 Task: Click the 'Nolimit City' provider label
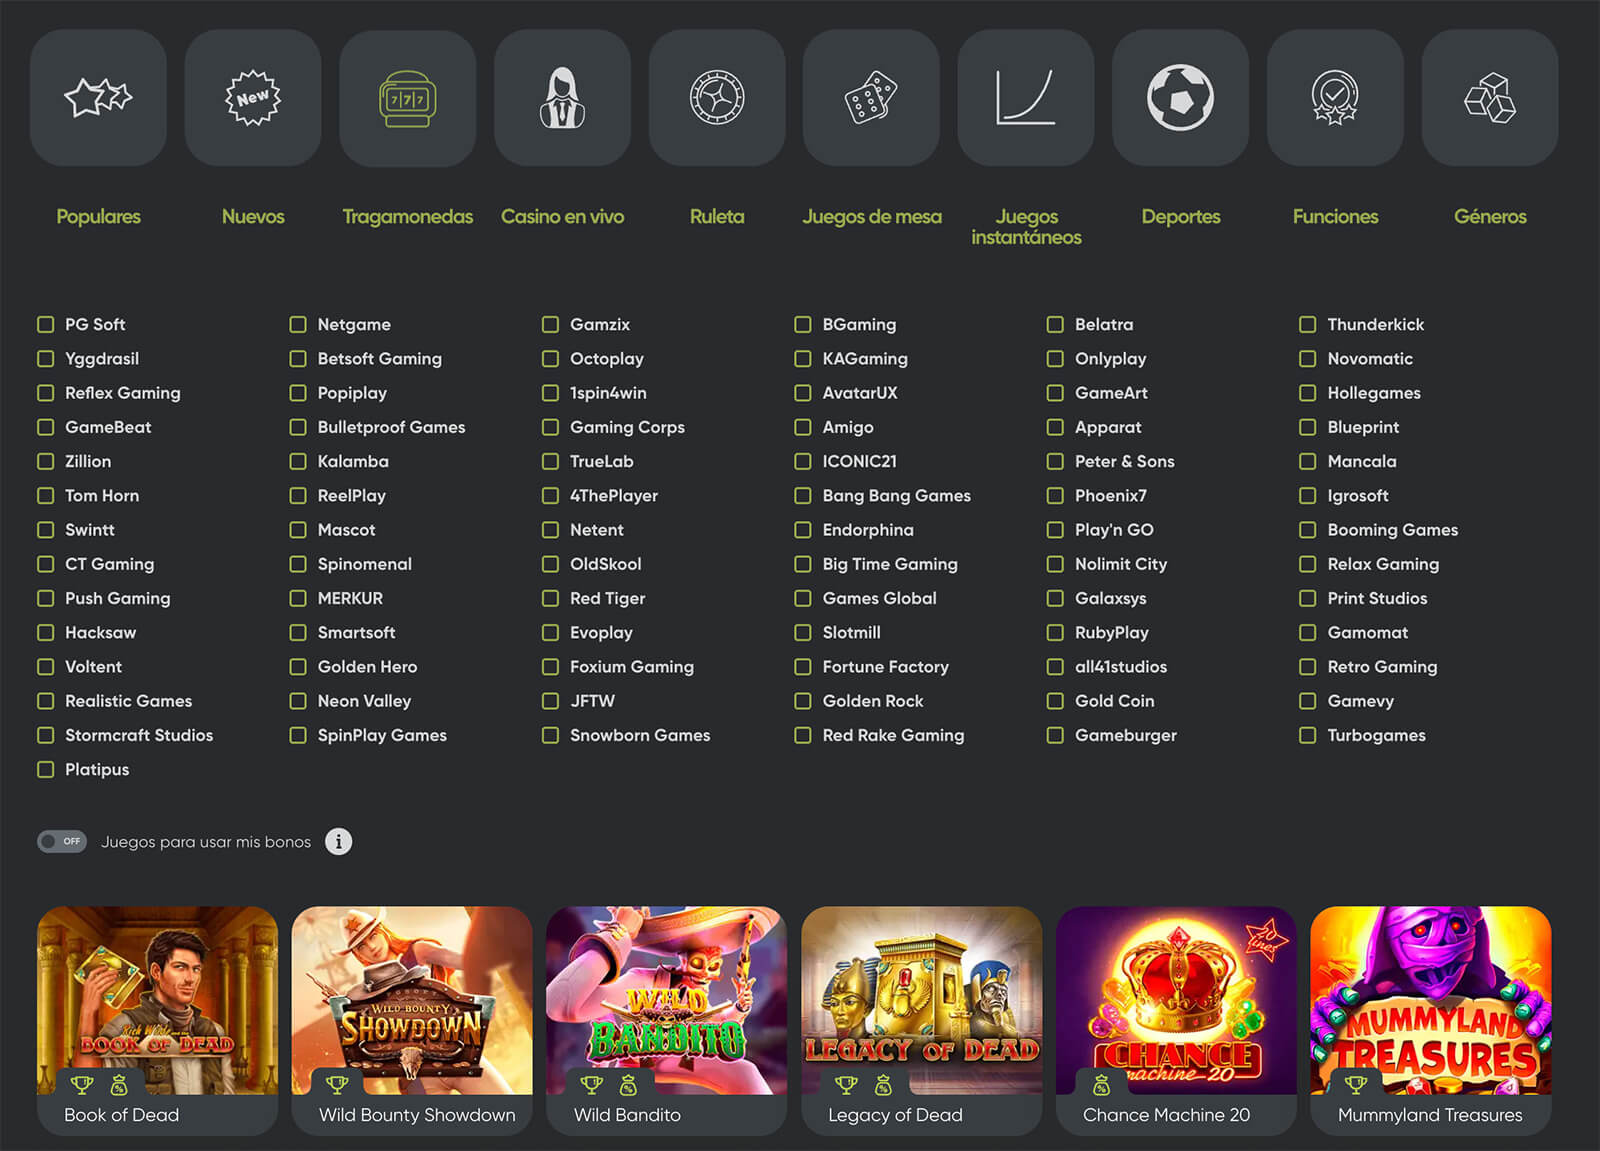tap(1121, 564)
